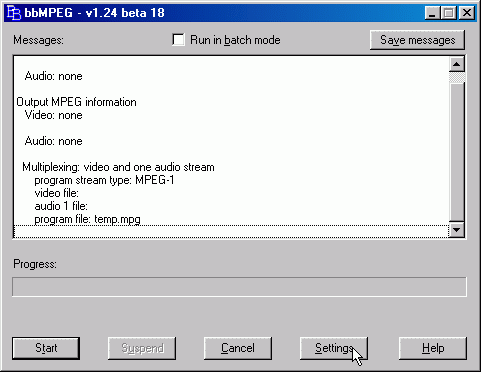Click the messages scrollbar up arrow

(457, 64)
